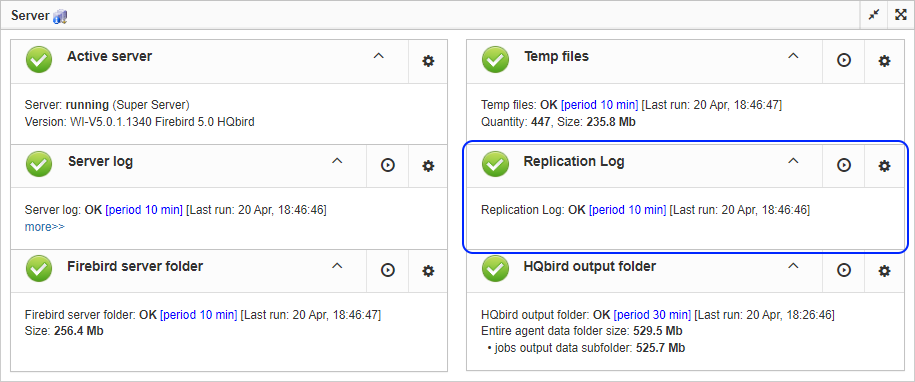The height and width of the screenshot is (382, 915).
Task: Open the Replication Log period 10 min link
Action: [x=627, y=210]
